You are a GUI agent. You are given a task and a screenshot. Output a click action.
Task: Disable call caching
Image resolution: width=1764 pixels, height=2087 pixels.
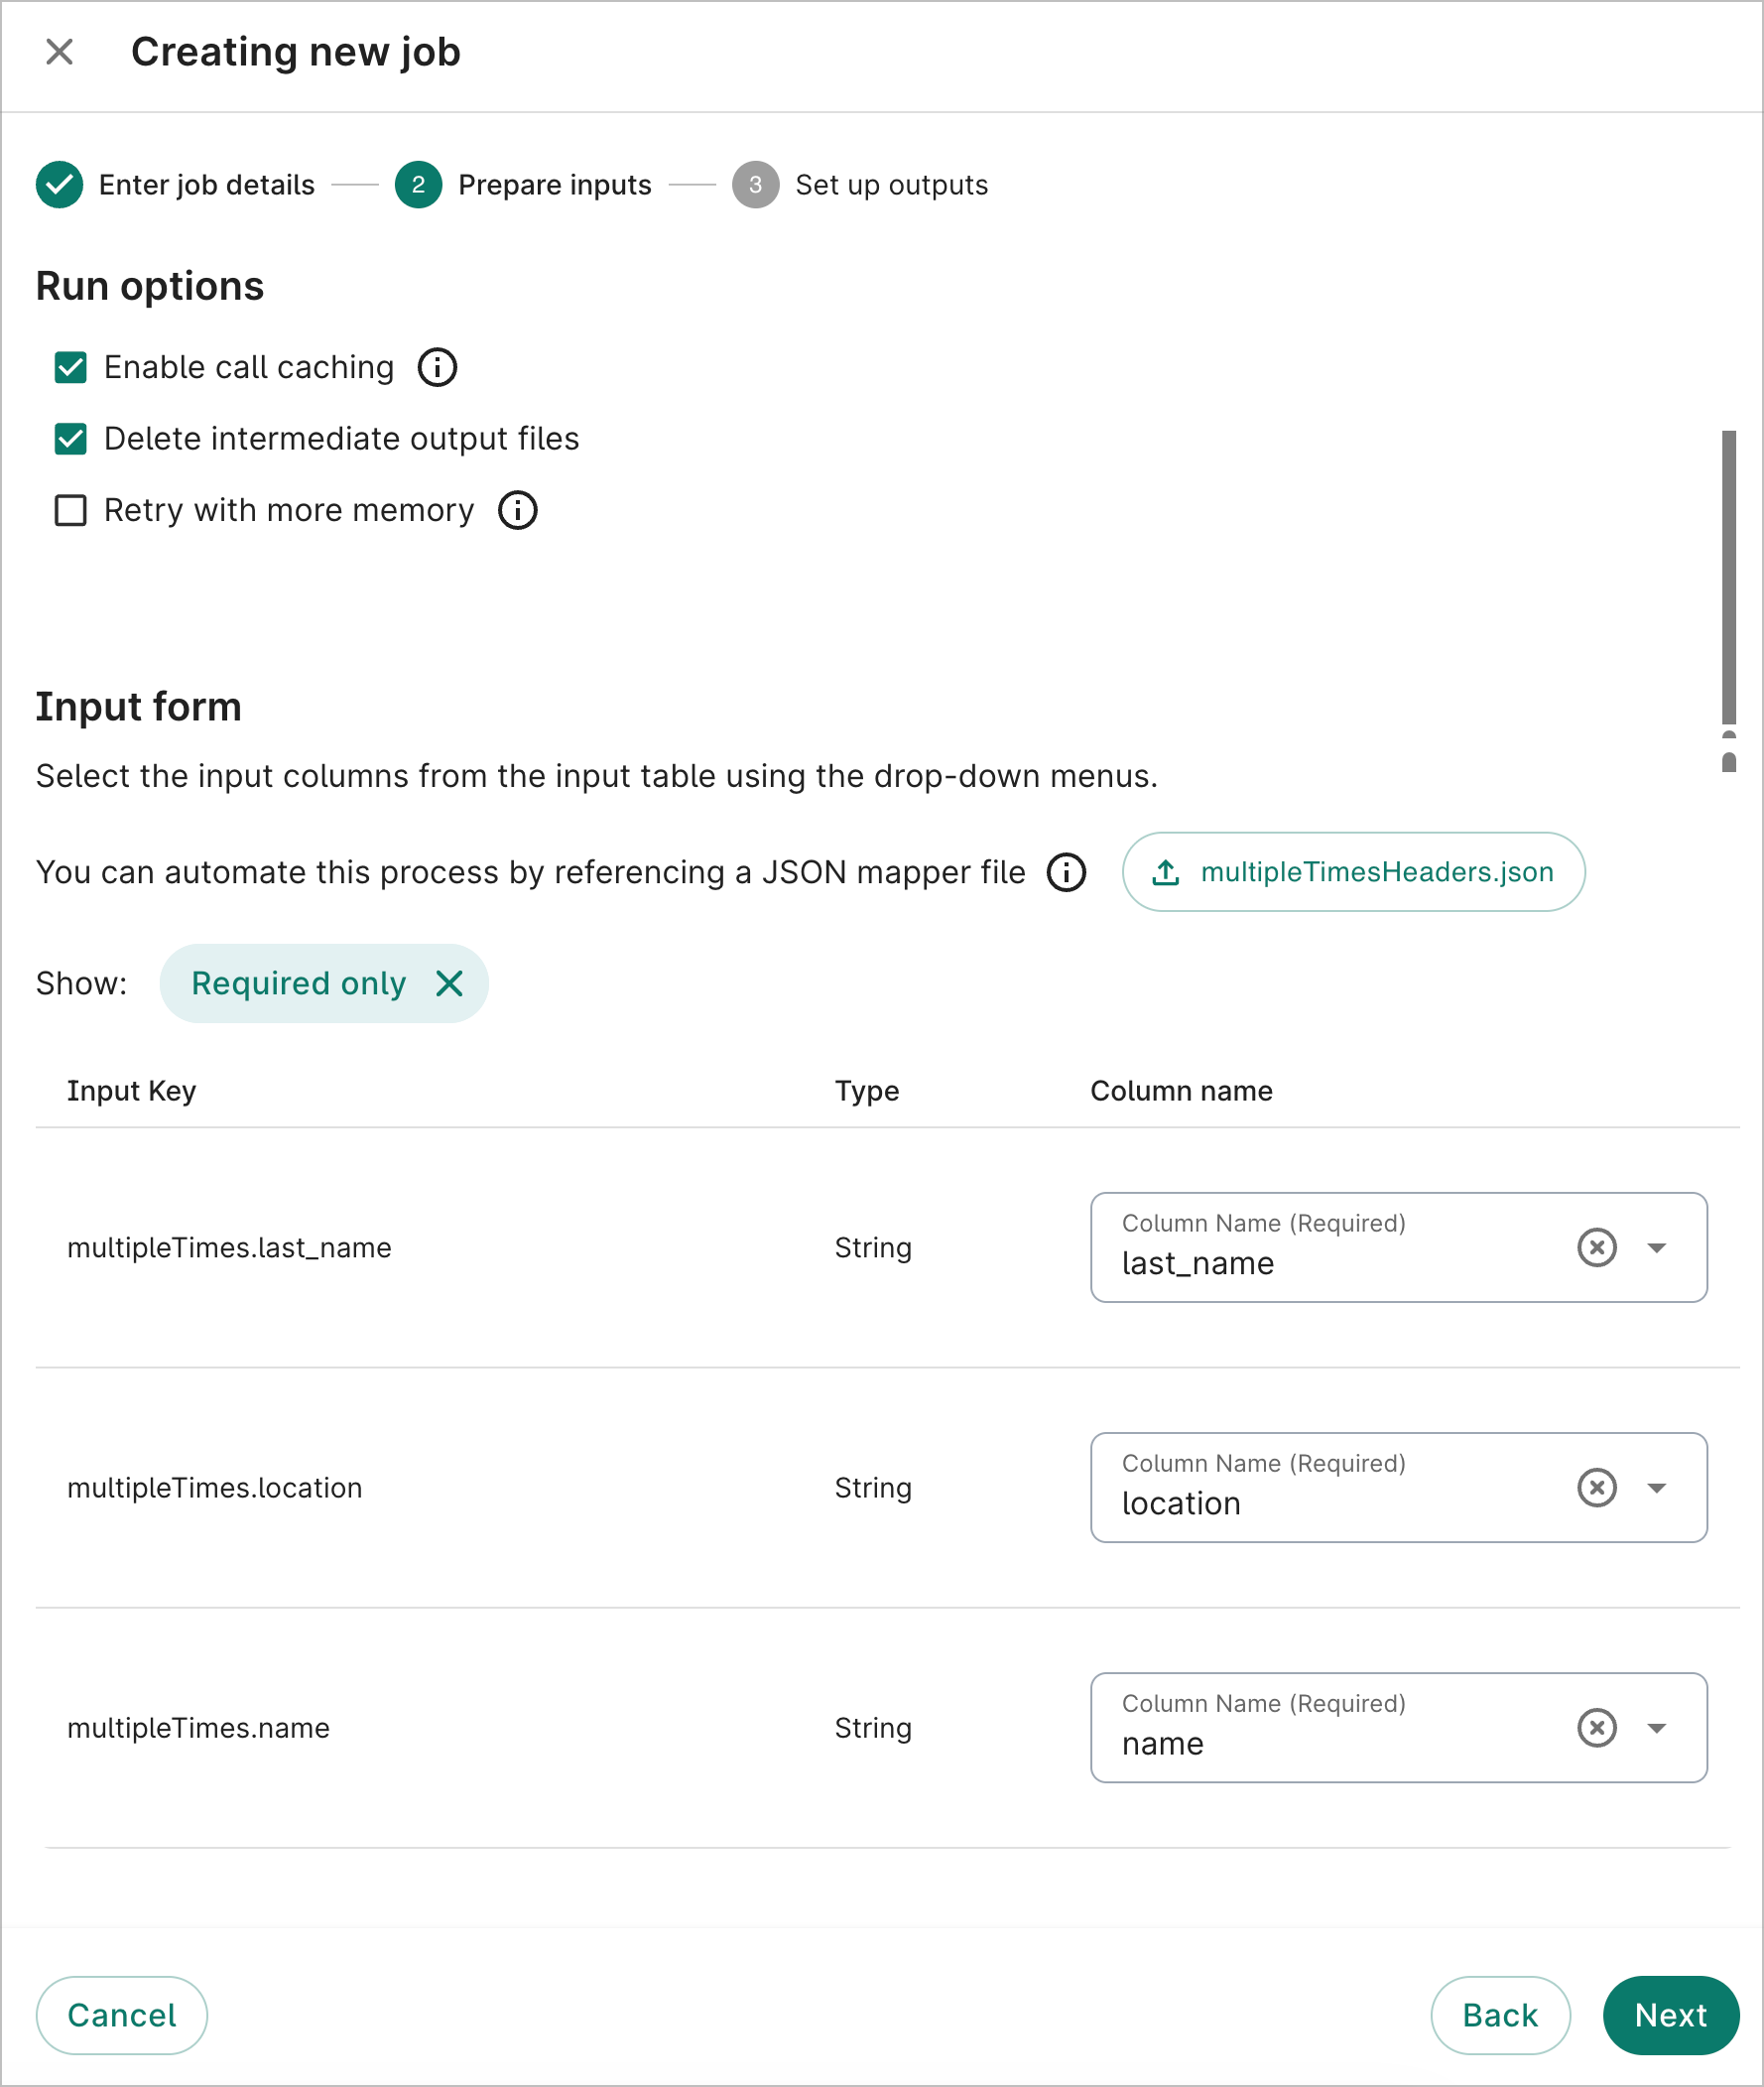[70, 367]
